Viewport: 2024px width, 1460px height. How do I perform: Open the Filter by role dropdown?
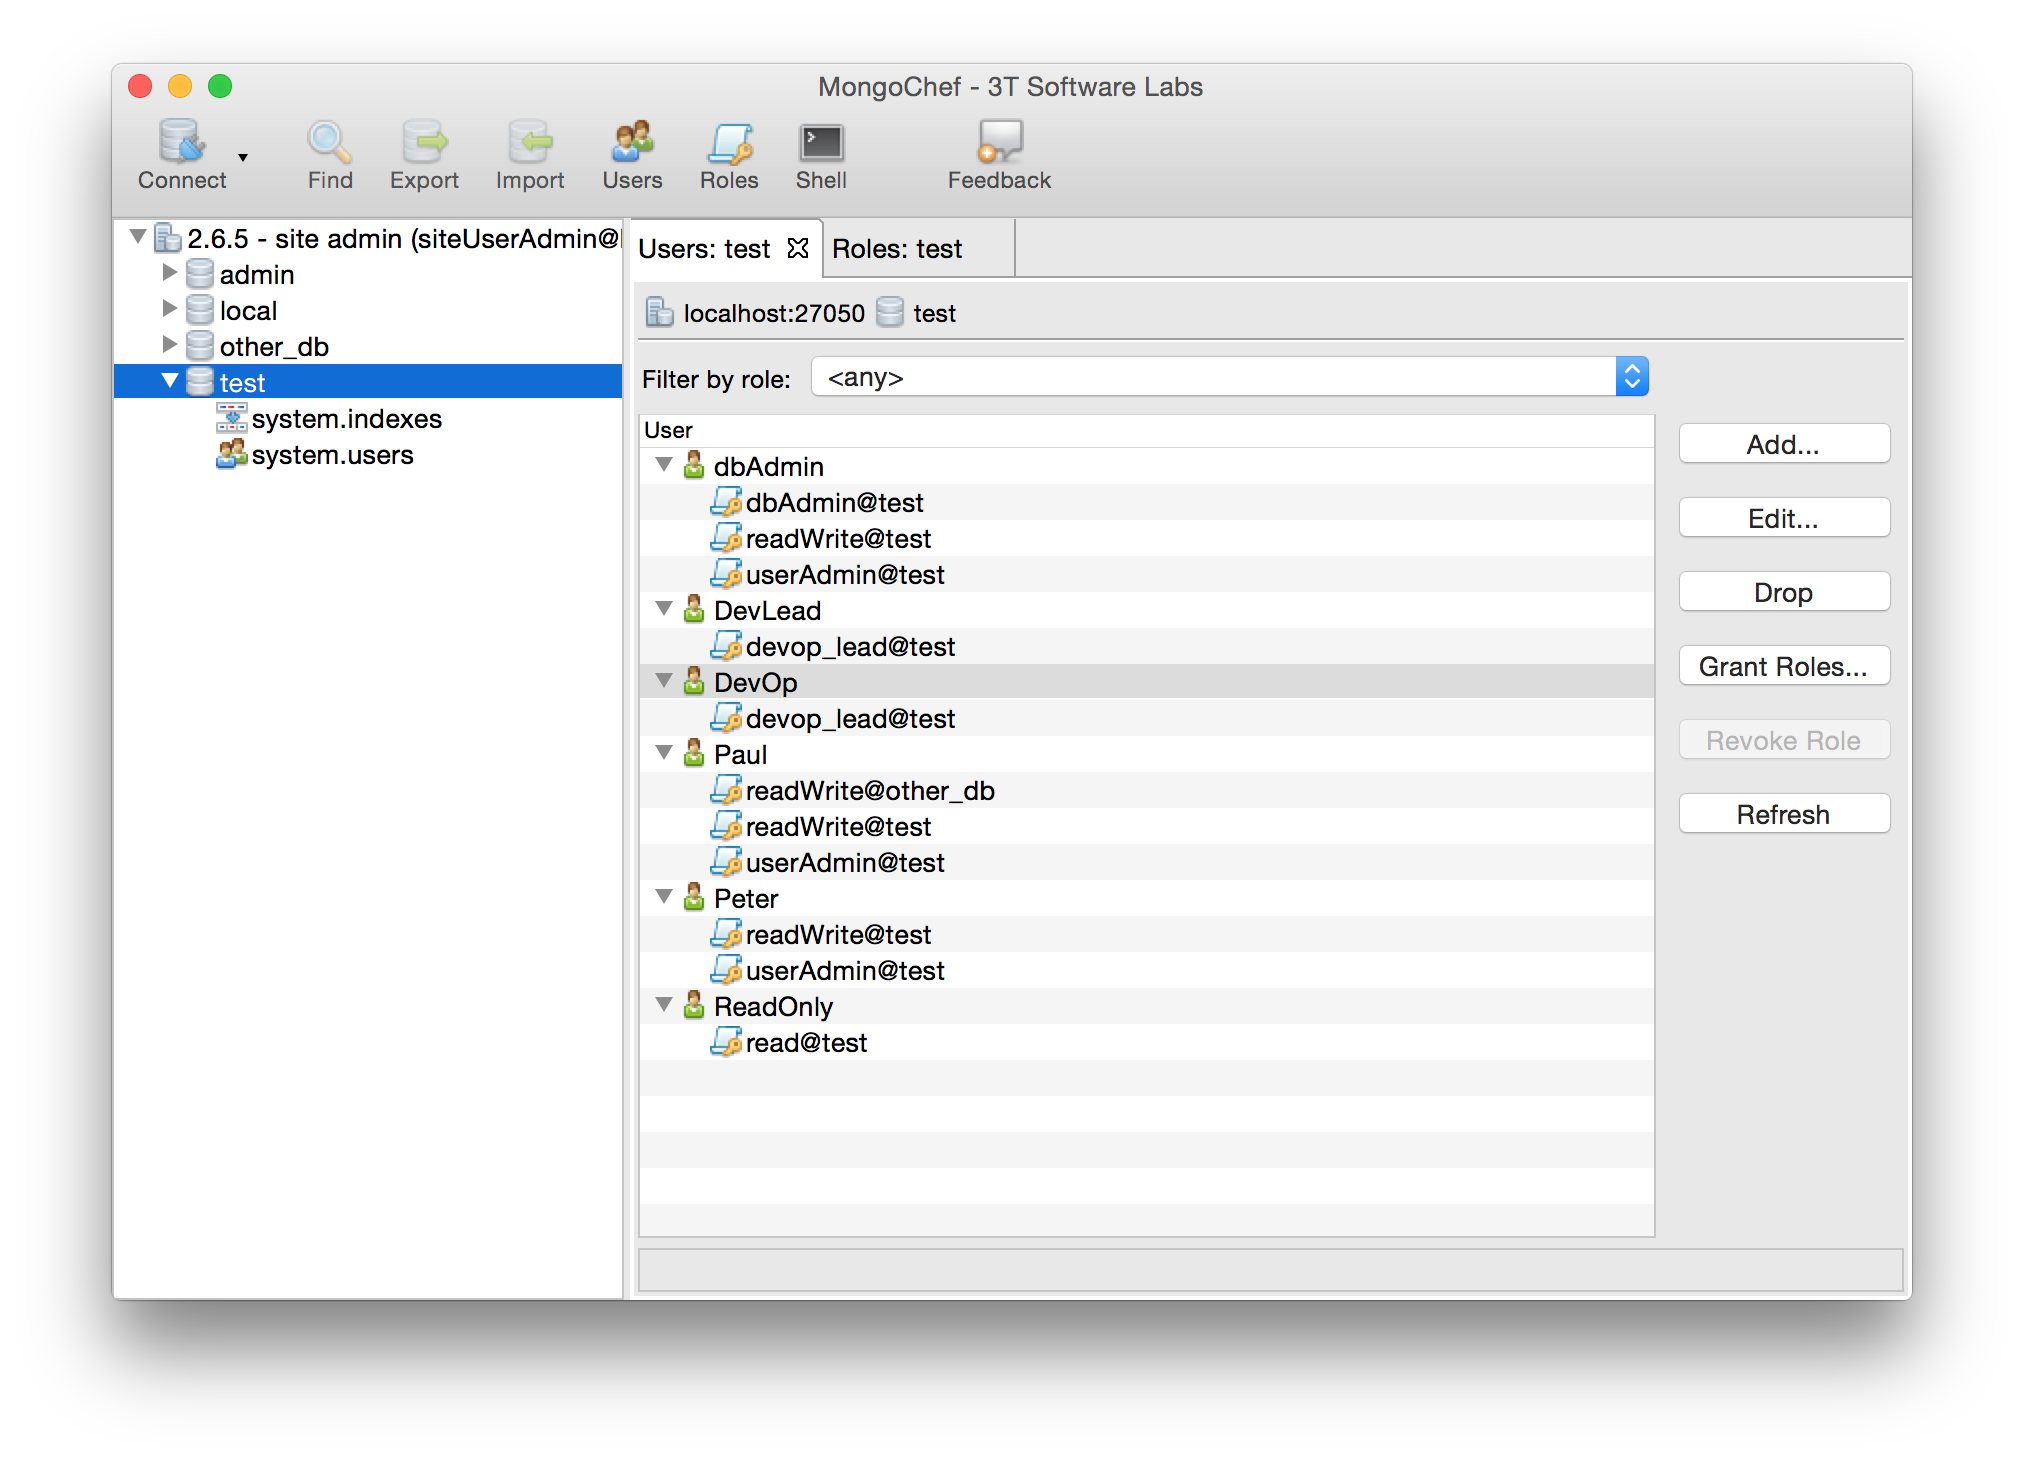[1230, 377]
